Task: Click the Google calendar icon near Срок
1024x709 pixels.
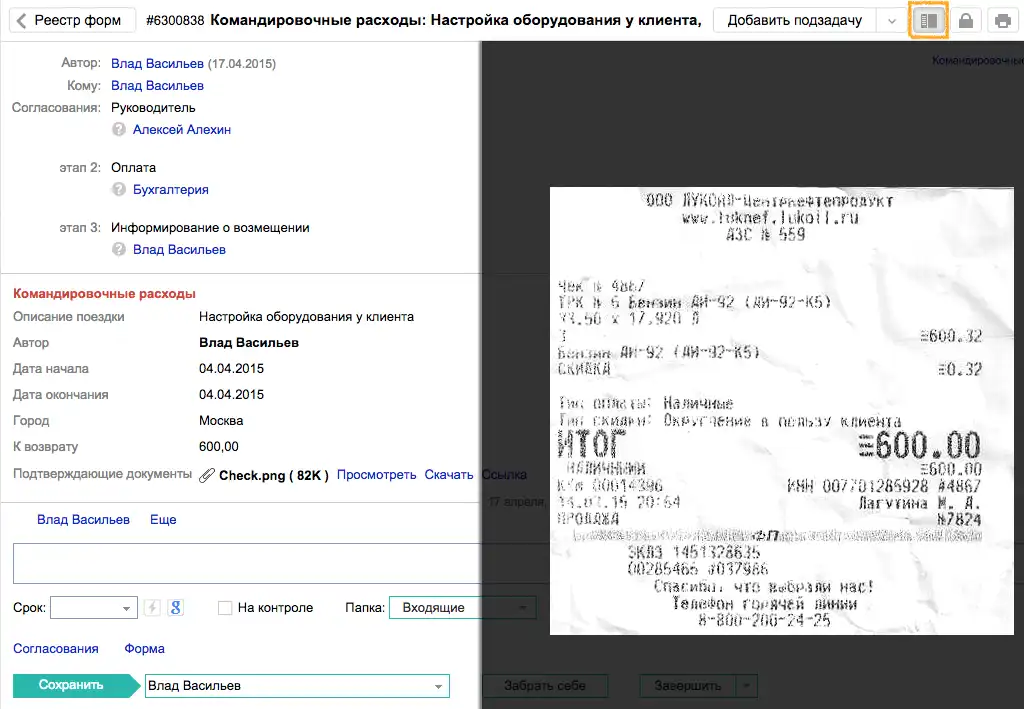Action: pyautogui.click(x=175, y=607)
